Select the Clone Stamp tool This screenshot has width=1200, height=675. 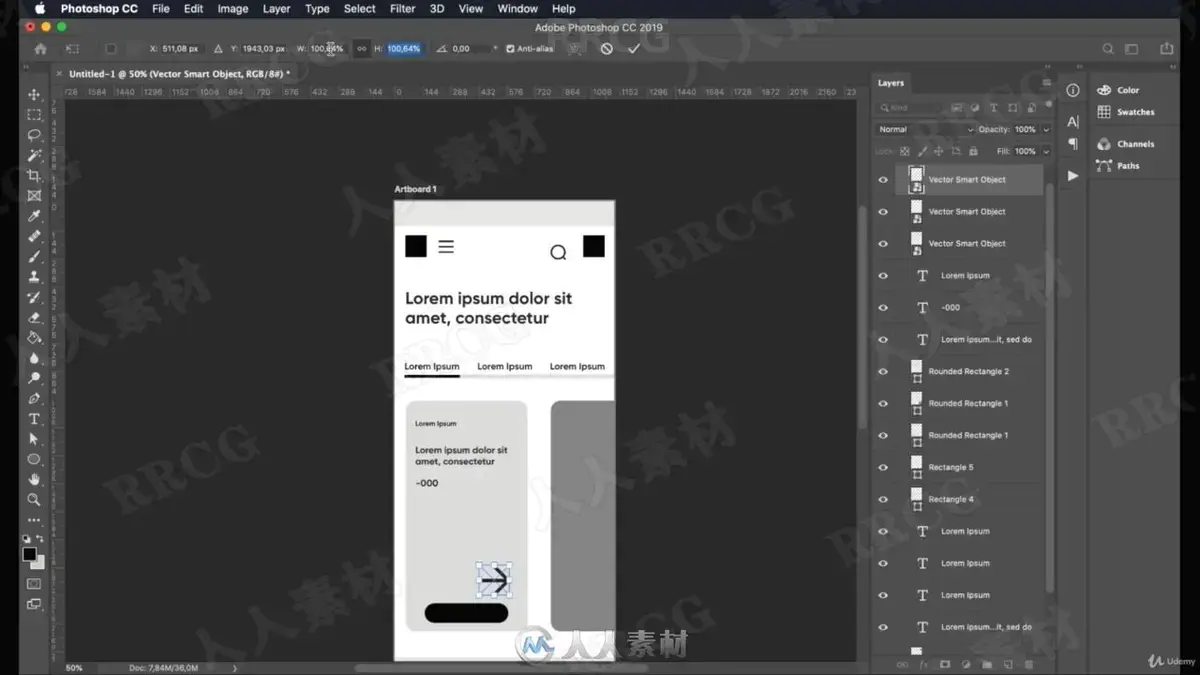34,277
